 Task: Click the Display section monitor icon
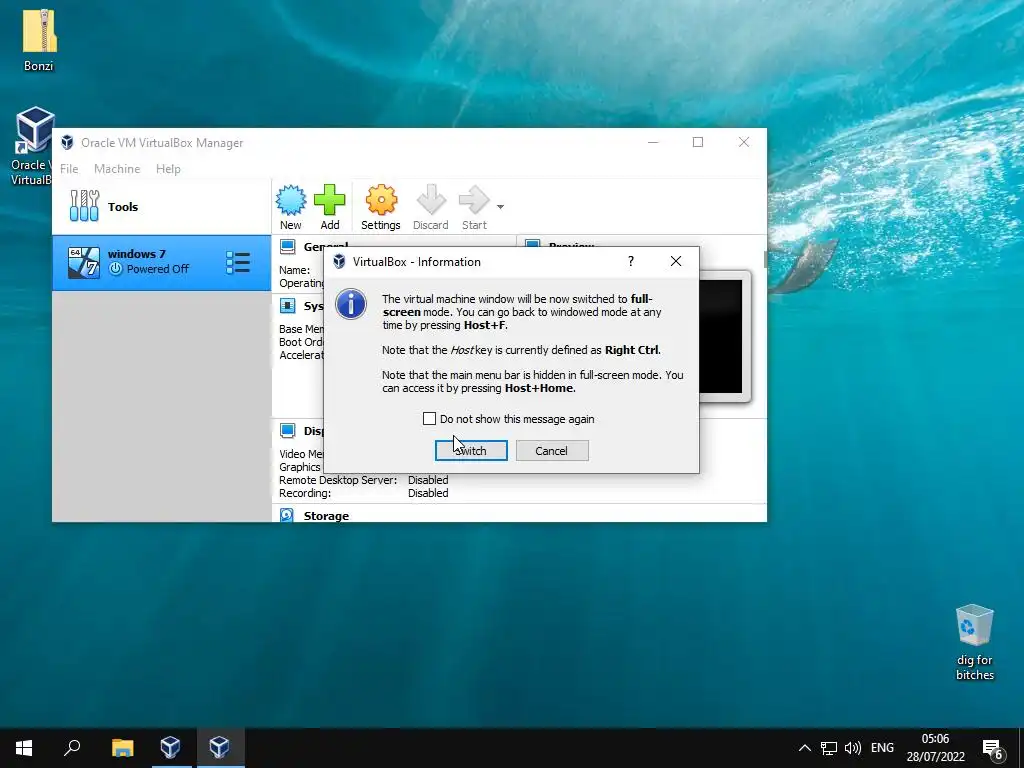click(287, 430)
